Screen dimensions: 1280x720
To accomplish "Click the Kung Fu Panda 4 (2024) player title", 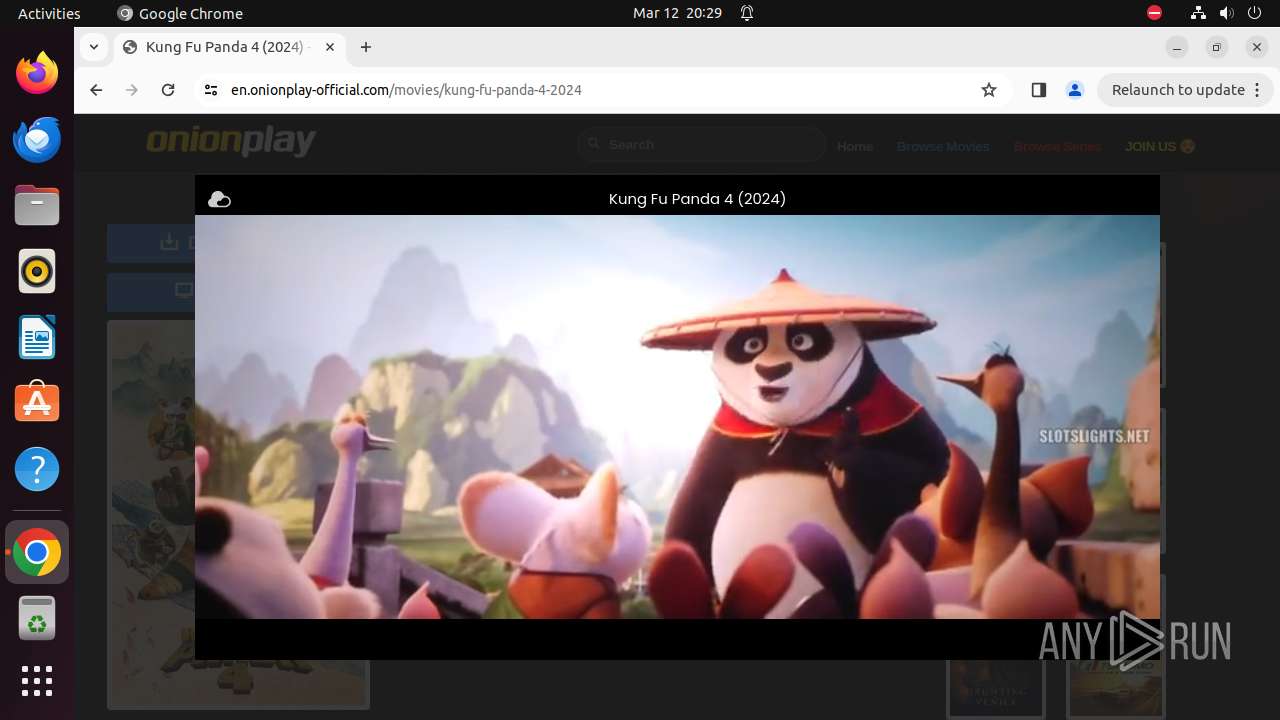I will pos(697,199).
